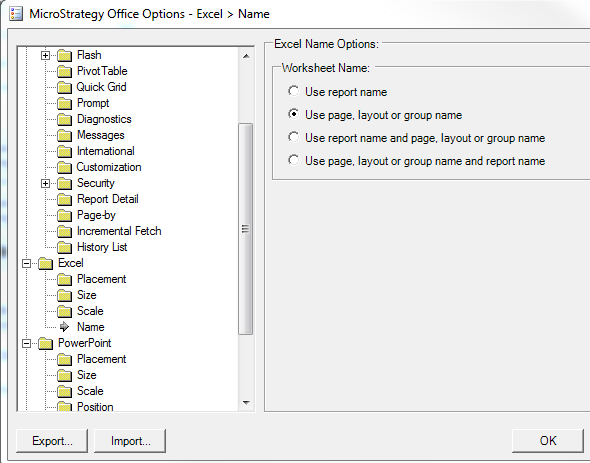Click the Customization folder icon
Screen dimensions: 590x463
64,167
